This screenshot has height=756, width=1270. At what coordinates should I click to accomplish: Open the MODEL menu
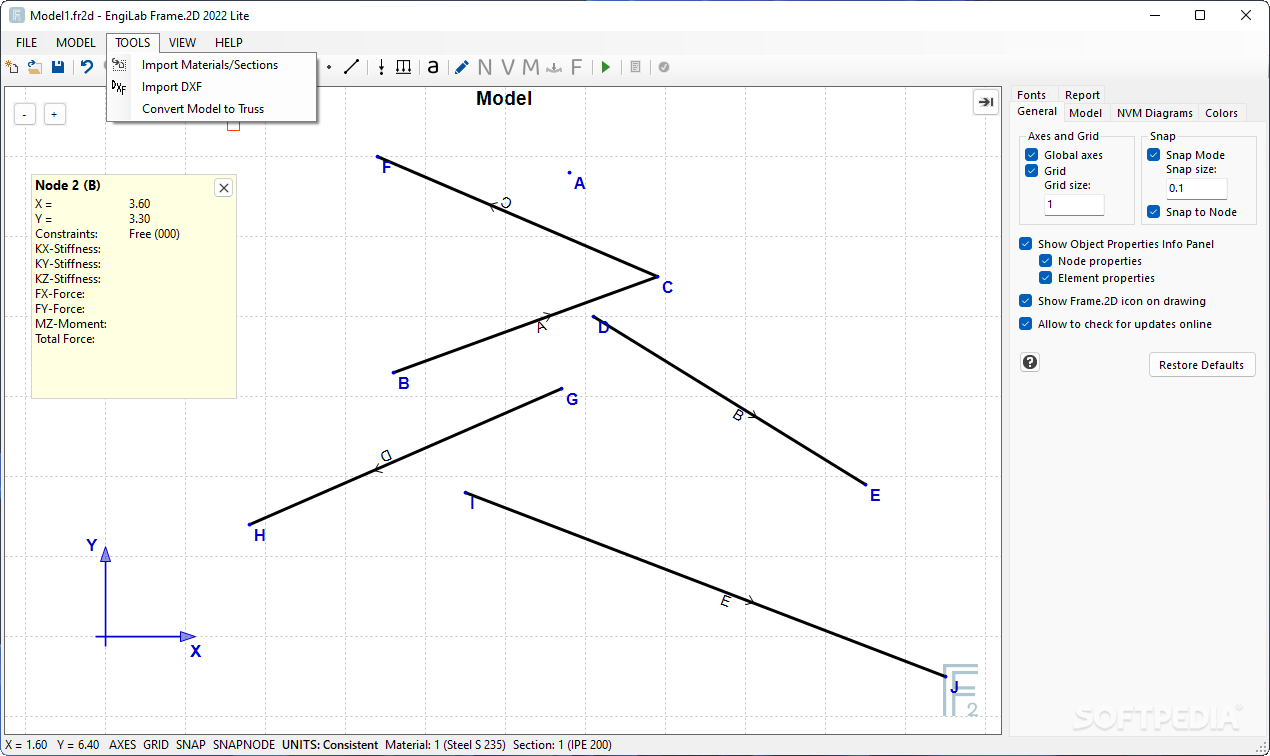click(76, 43)
